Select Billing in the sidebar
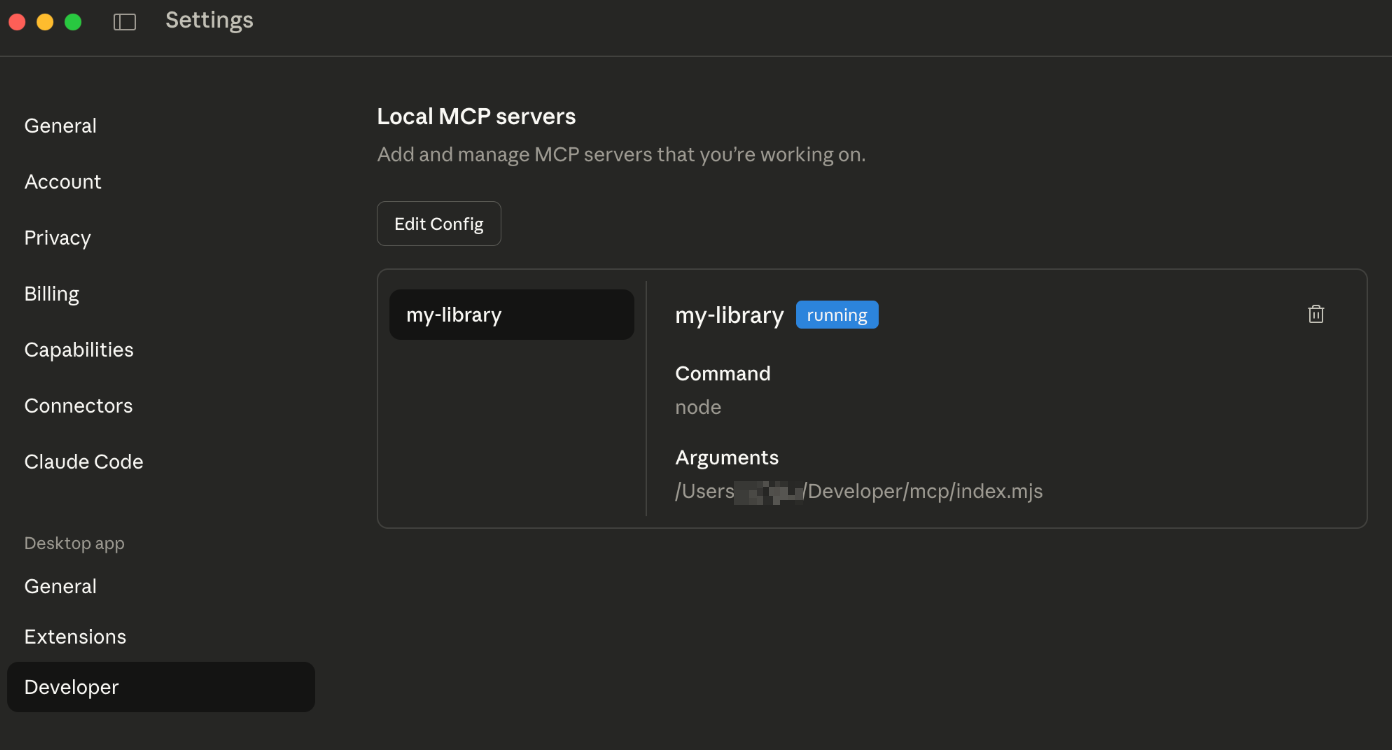The image size is (1392, 750). (51, 294)
